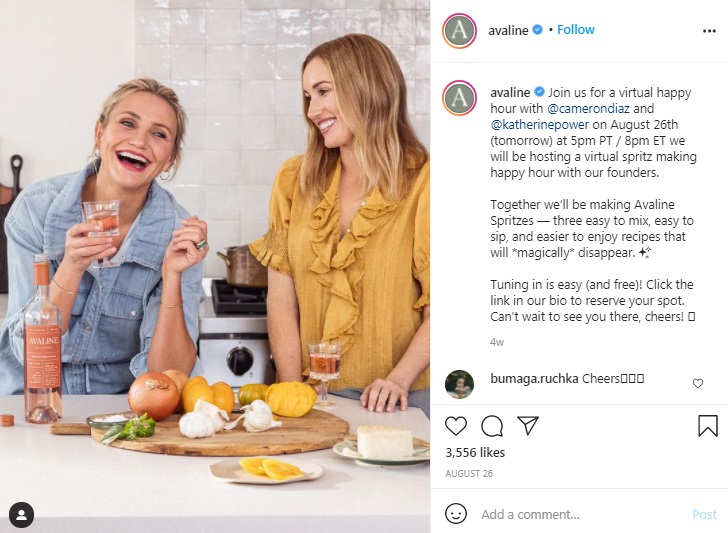
Task: View bumaga.ruchka's profile avatar
Action: 459,384
